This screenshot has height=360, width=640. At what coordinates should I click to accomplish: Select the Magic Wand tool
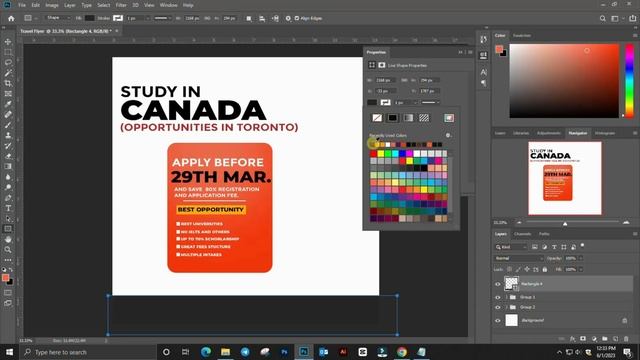pos(8,73)
